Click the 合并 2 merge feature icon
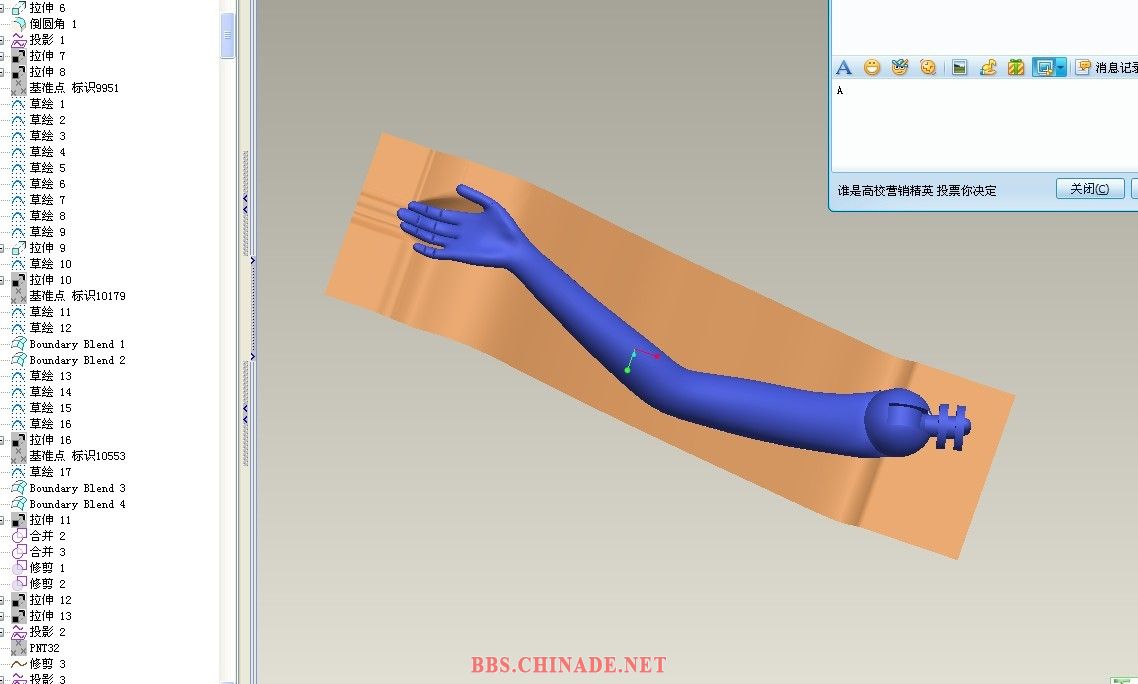The width and height of the screenshot is (1138, 684). pos(19,536)
